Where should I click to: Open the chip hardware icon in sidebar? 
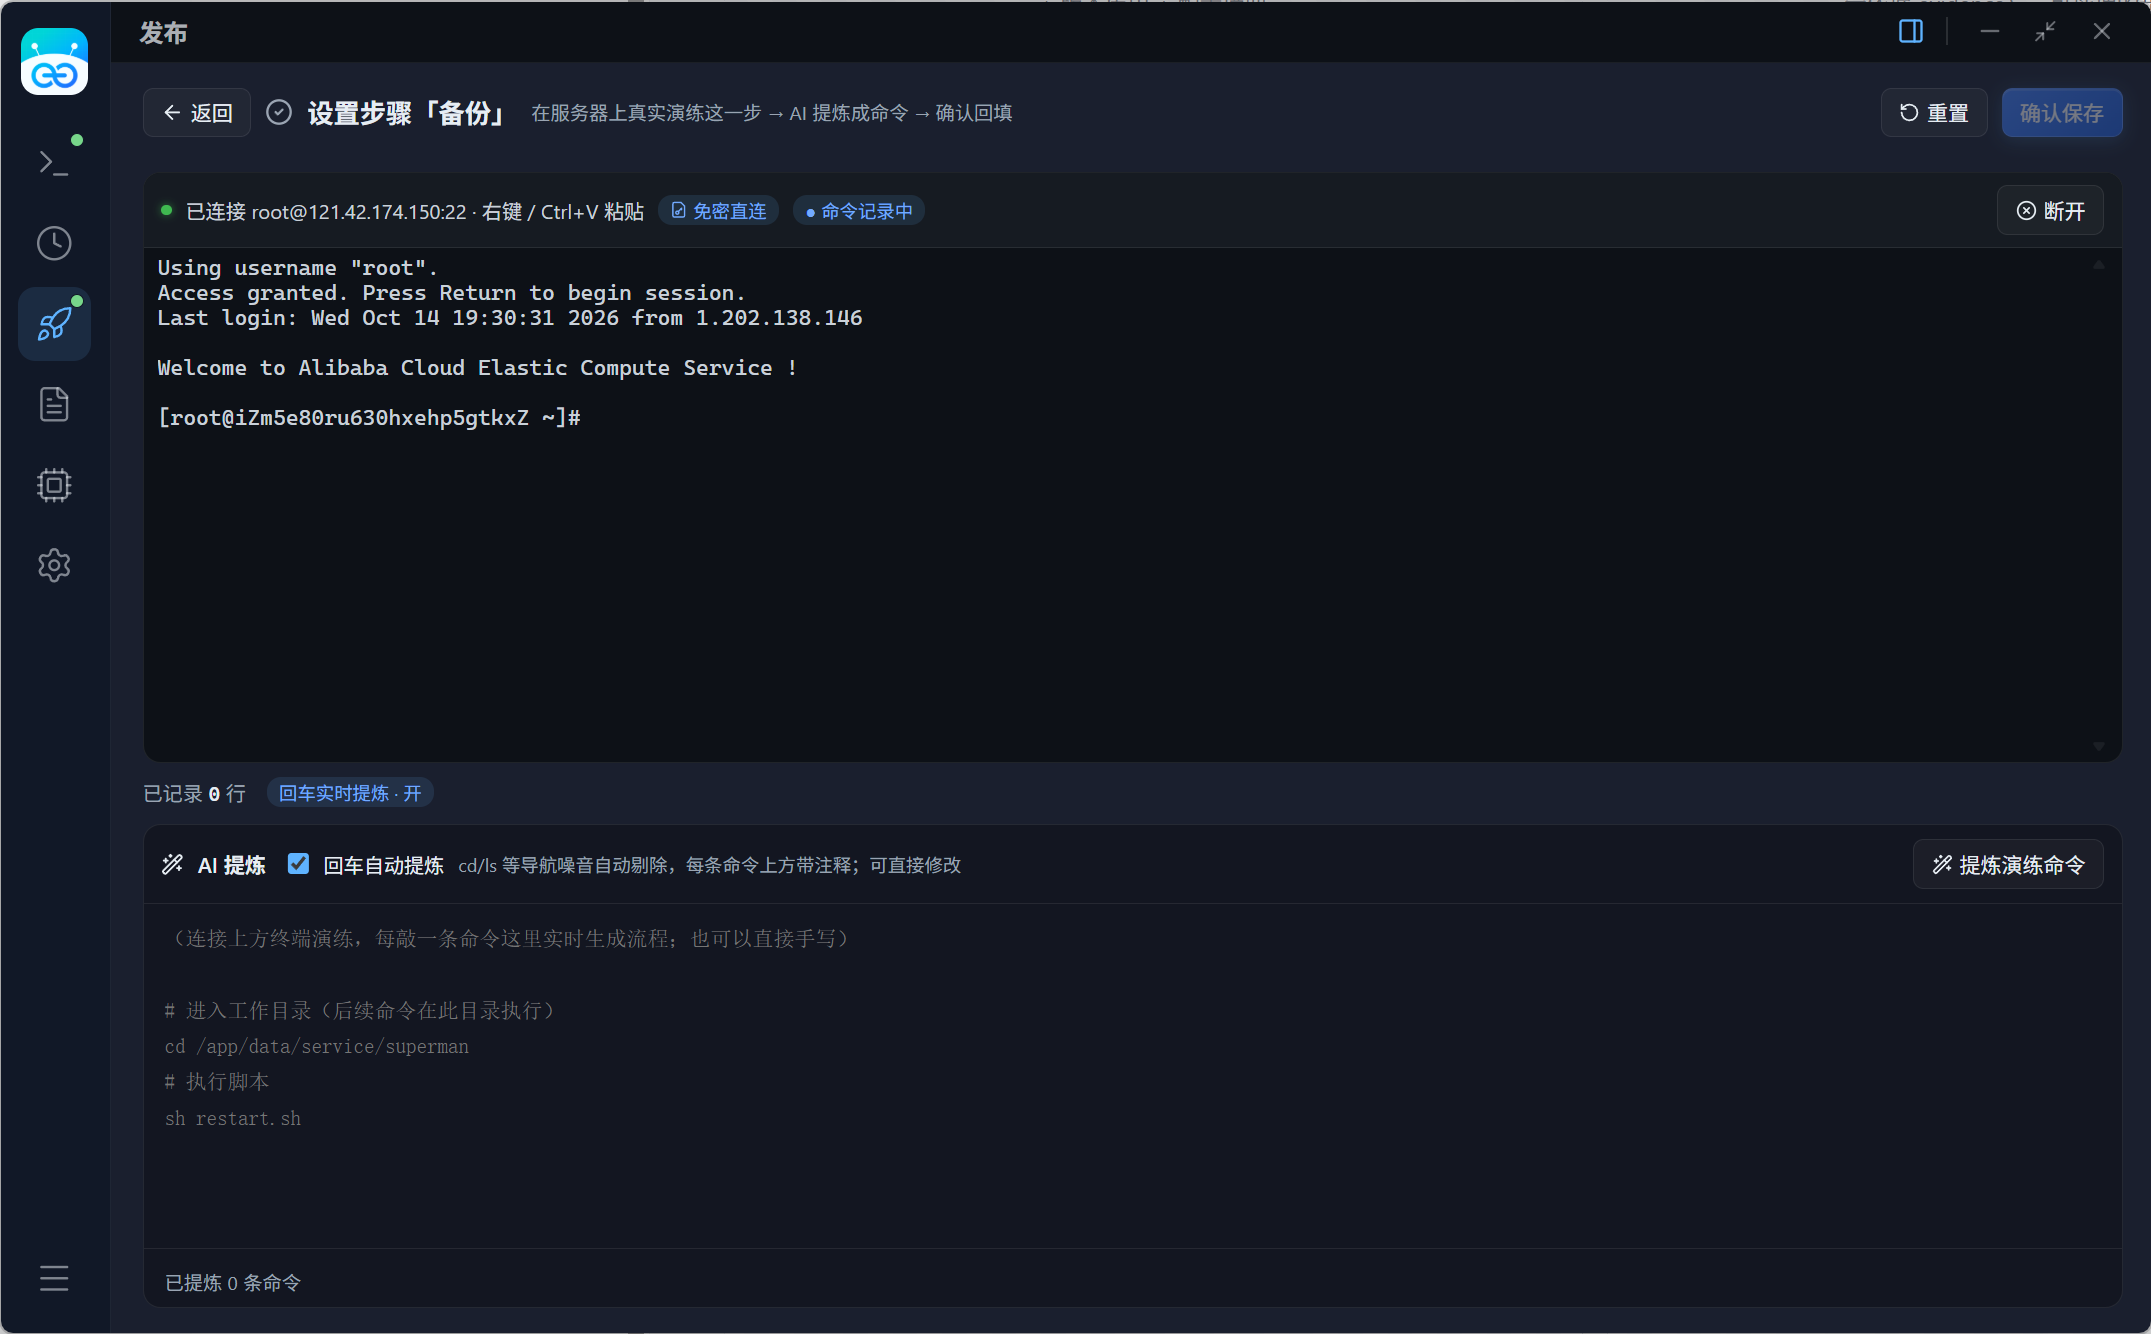click(x=54, y=485)
